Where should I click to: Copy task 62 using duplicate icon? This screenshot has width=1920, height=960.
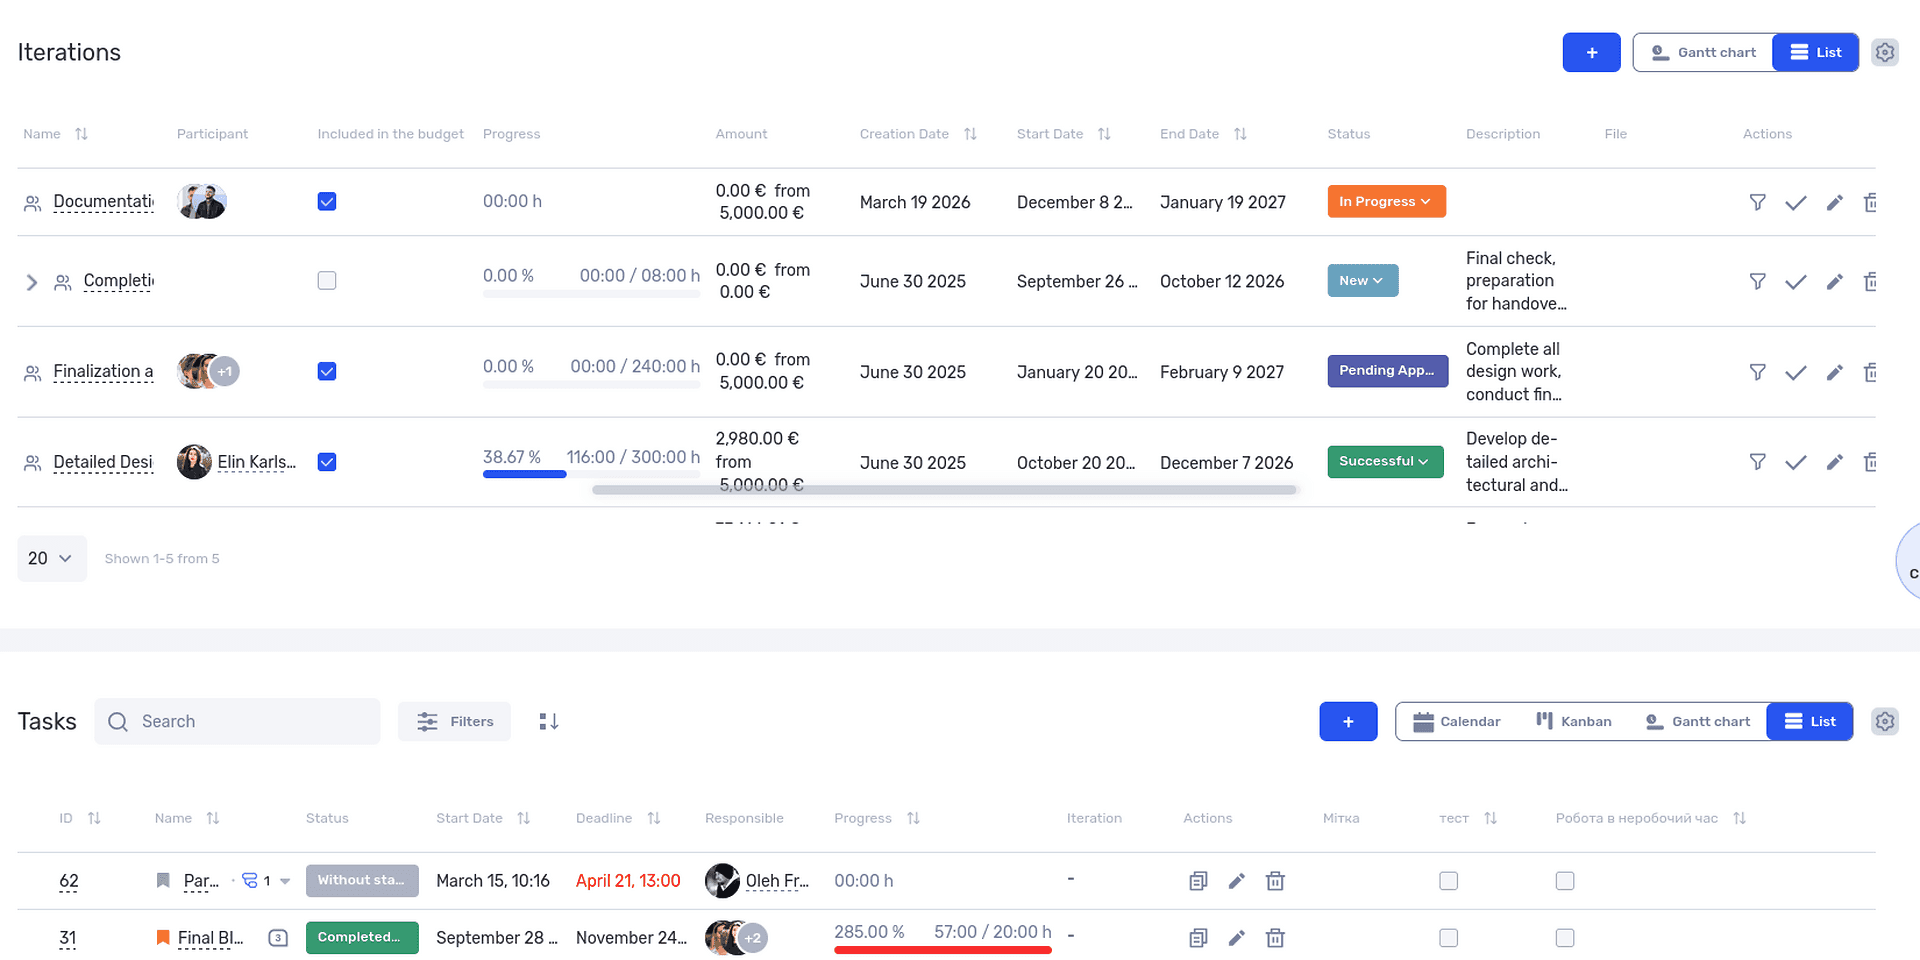click(x=1198, y=881)
